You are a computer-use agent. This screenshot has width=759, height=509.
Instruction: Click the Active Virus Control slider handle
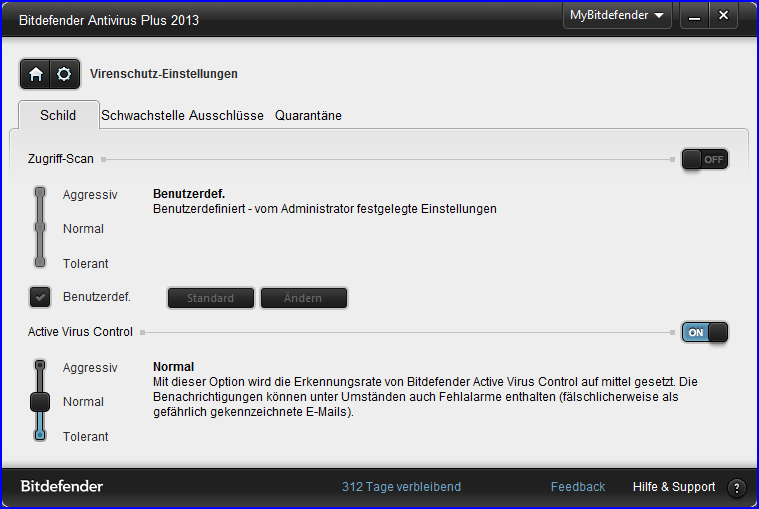pyautogui.click(x=40, y=402)
